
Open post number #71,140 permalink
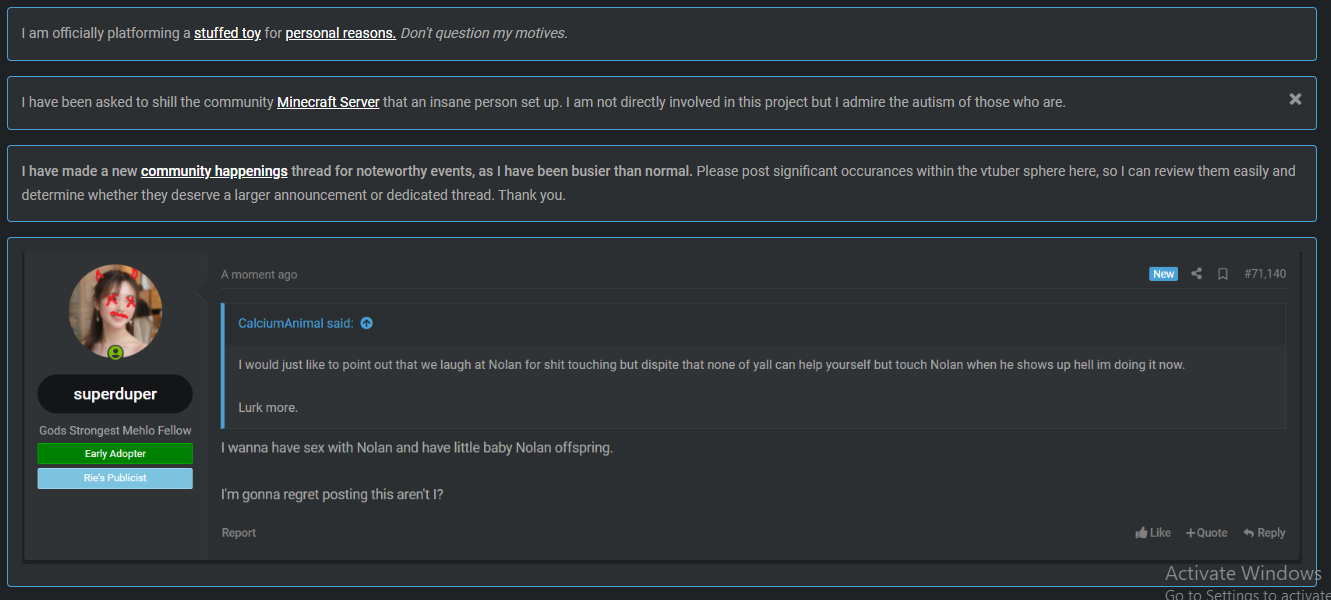pyautogui.click(x=1265, y=274)
